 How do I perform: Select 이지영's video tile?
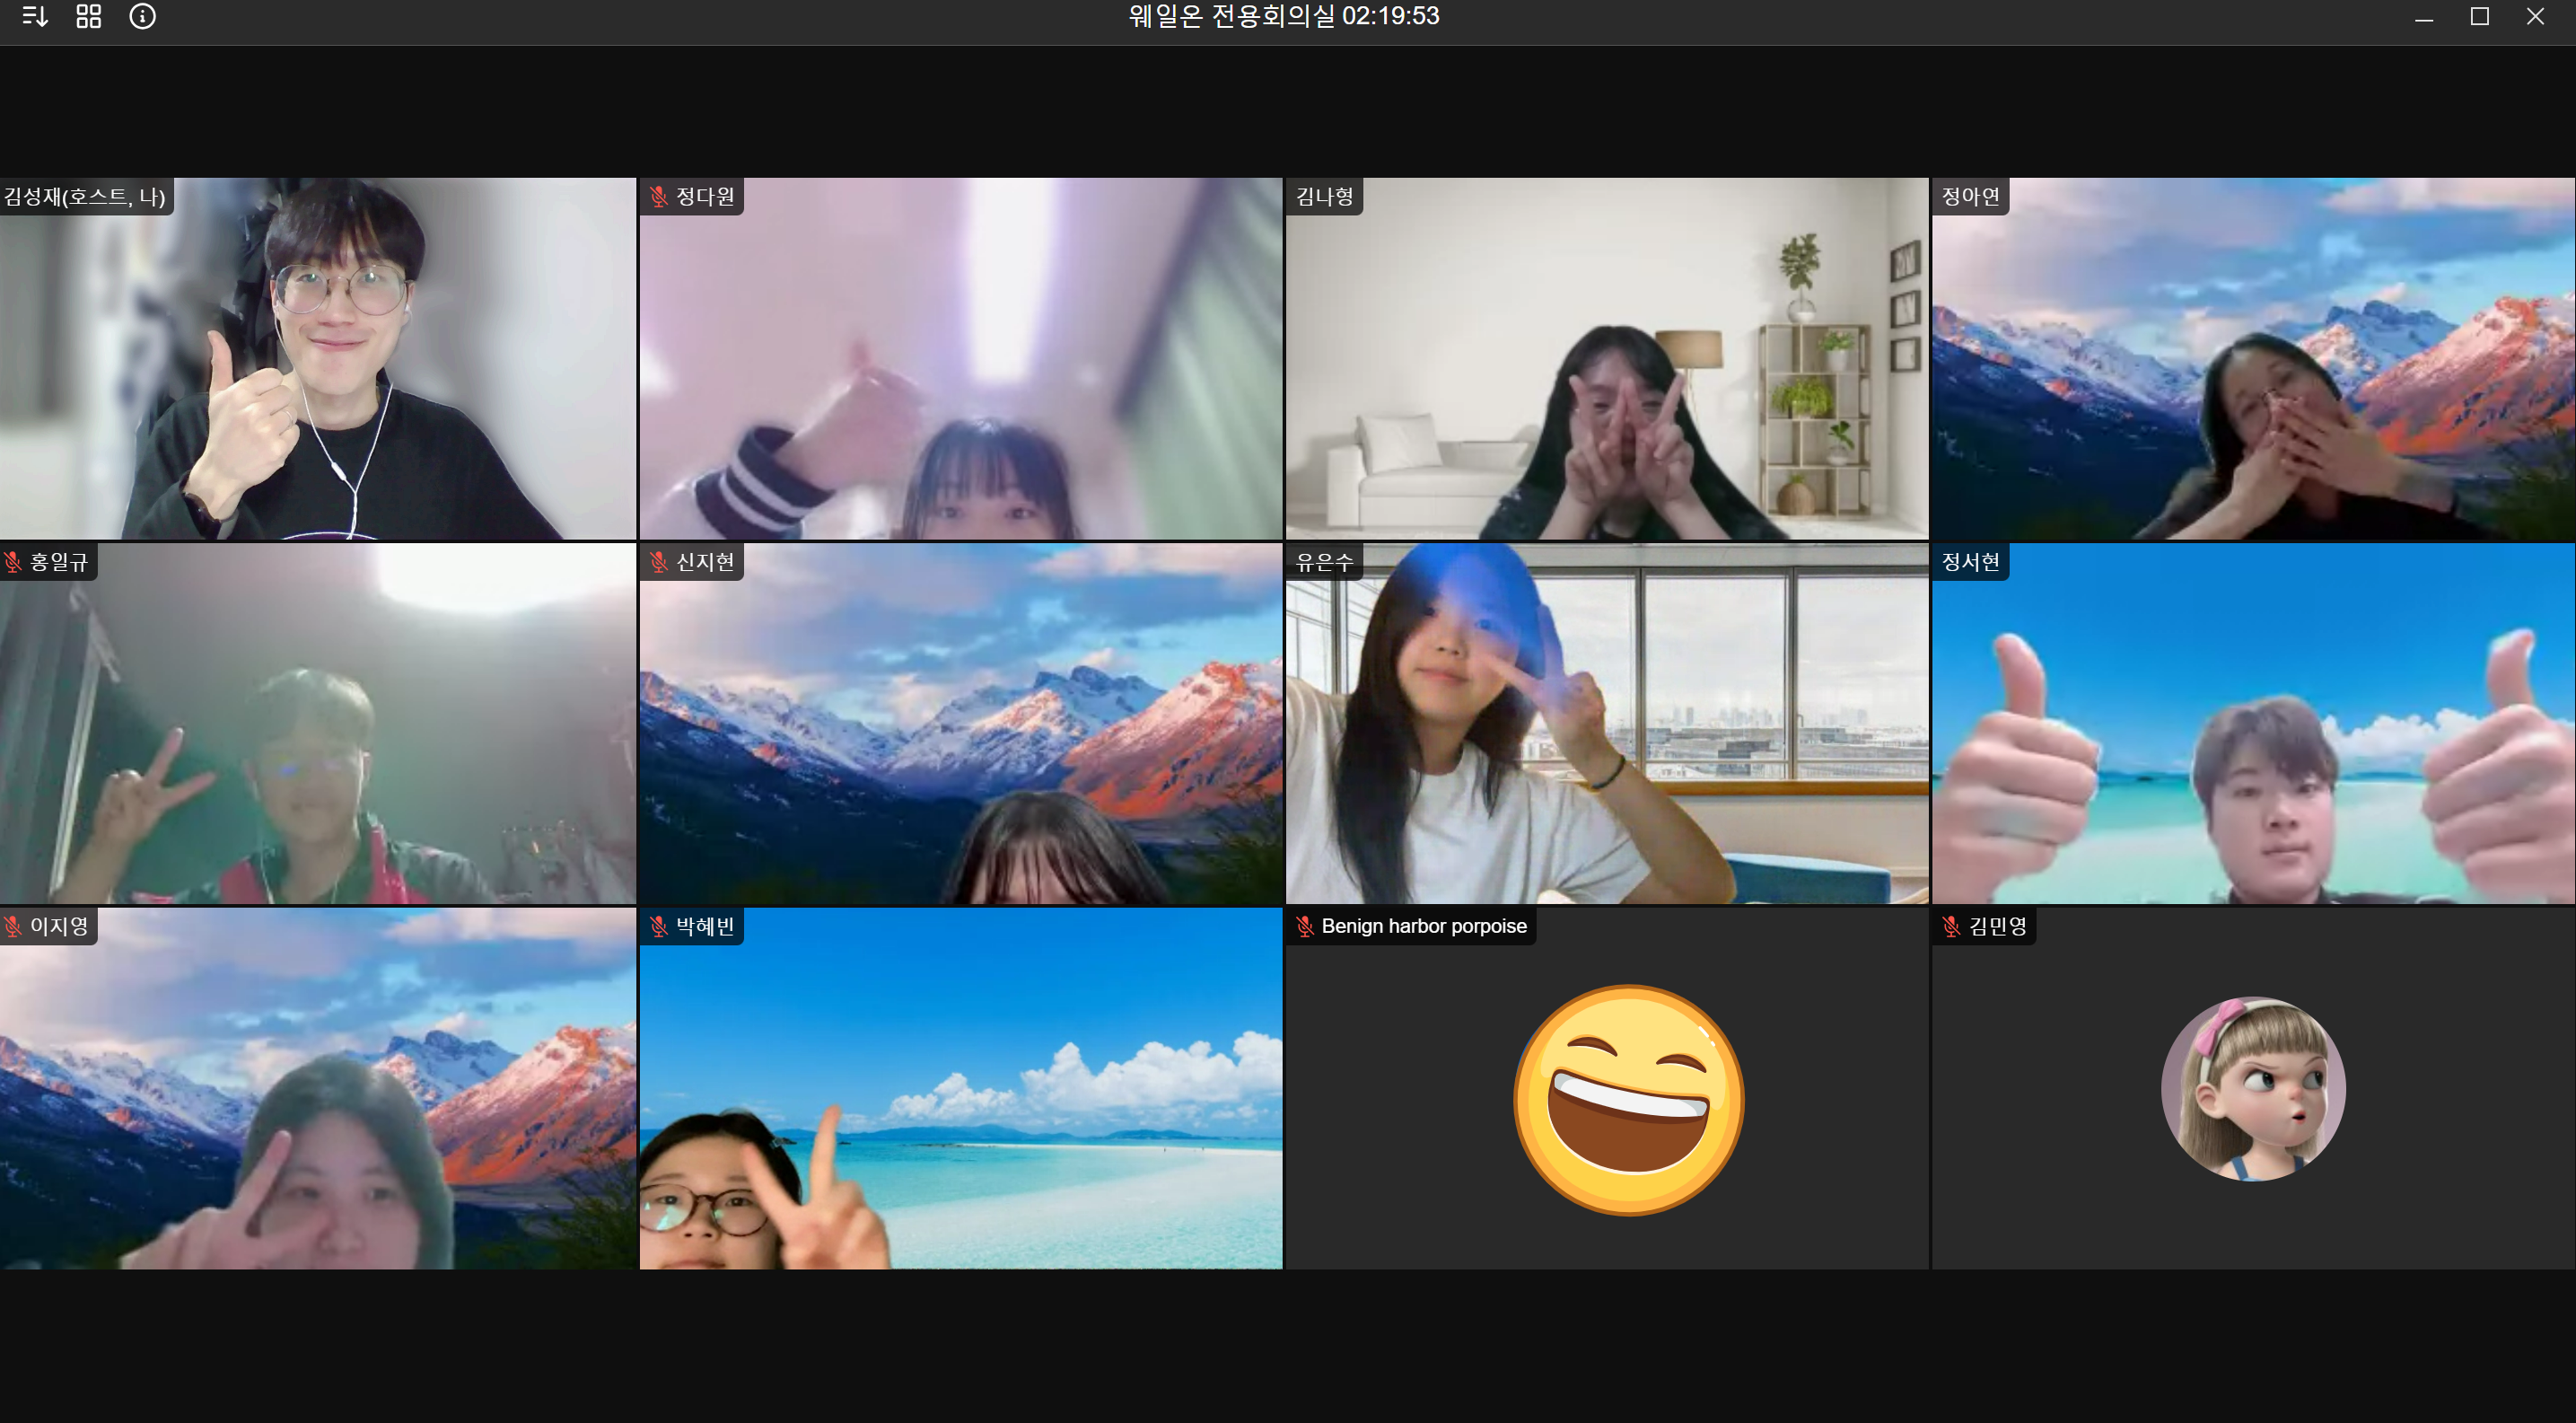[x=318, y=1089]
